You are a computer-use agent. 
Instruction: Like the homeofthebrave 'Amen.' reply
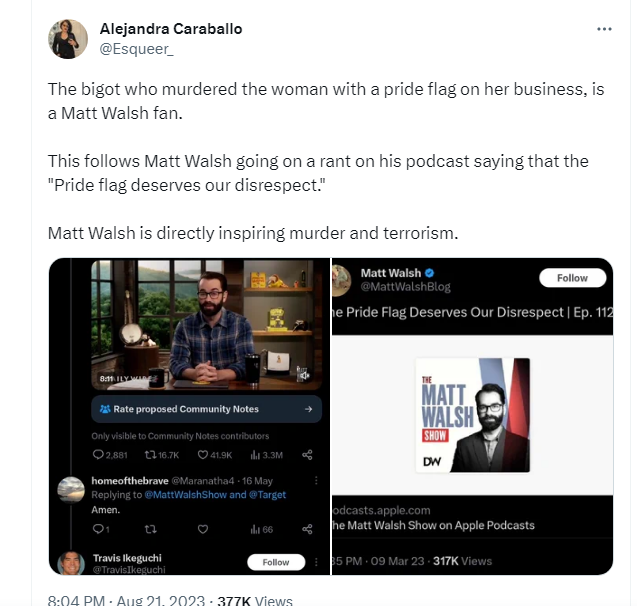point(203,529)
